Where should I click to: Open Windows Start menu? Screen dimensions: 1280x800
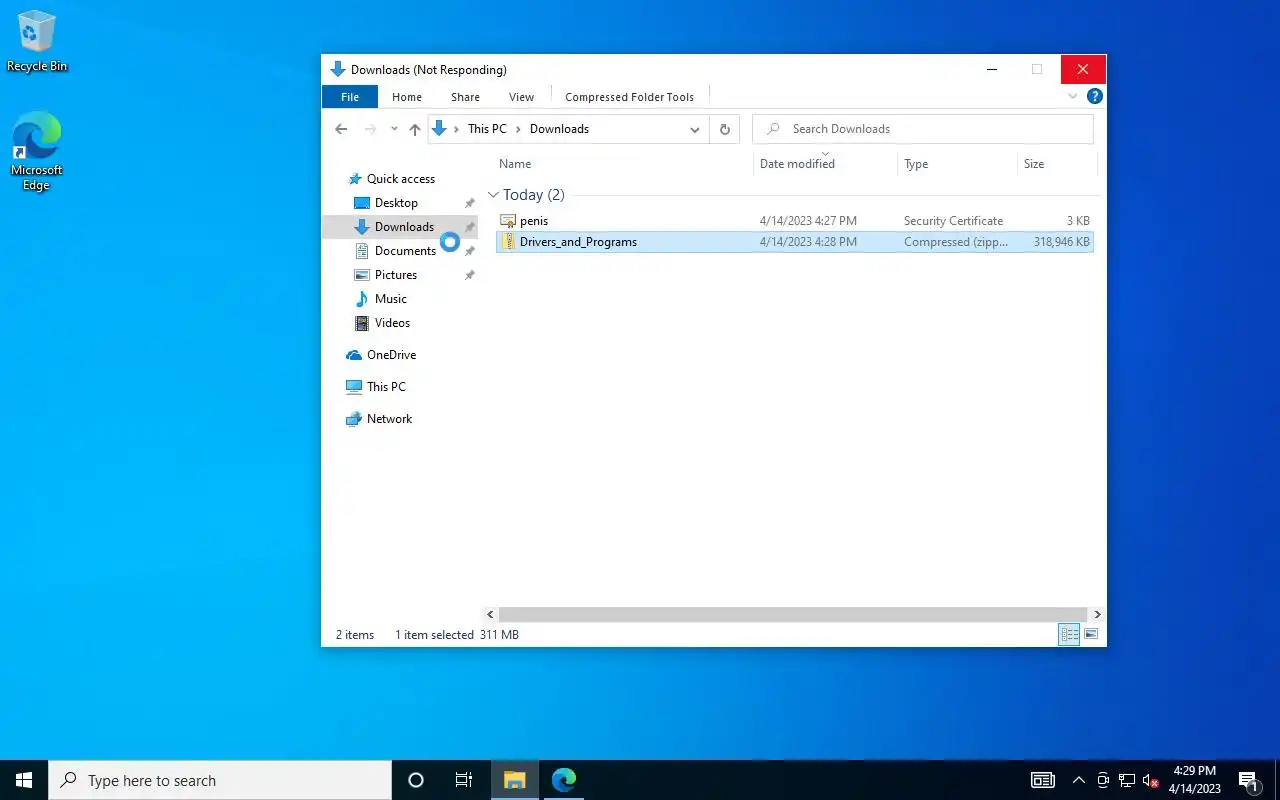[x=24, y=780]
